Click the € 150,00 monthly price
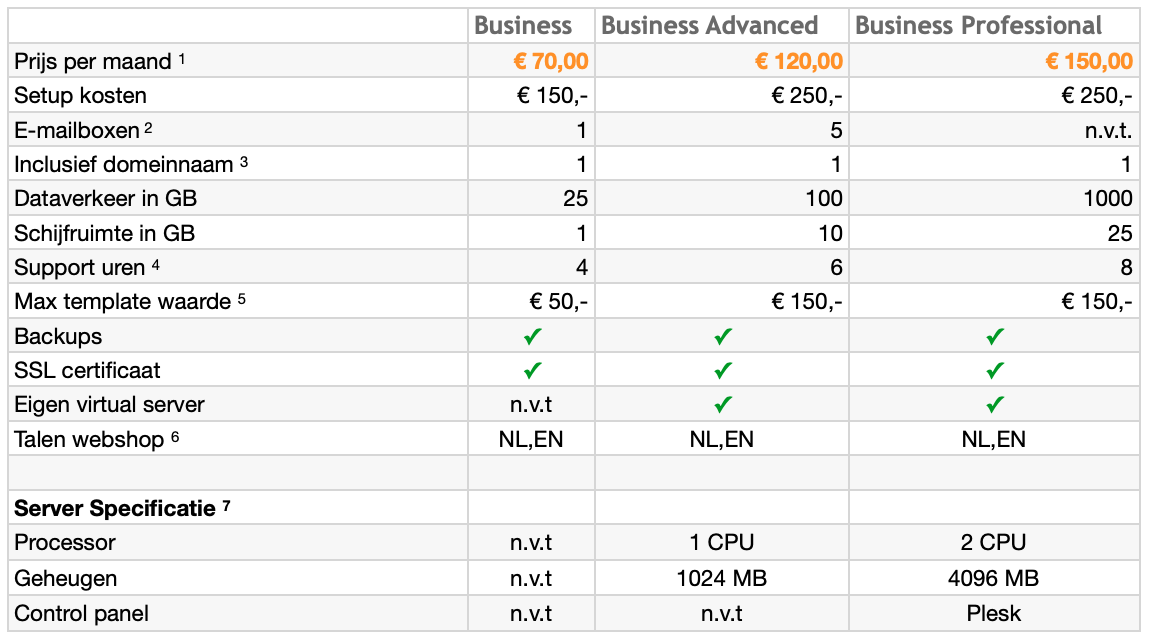 point(1089,62)
